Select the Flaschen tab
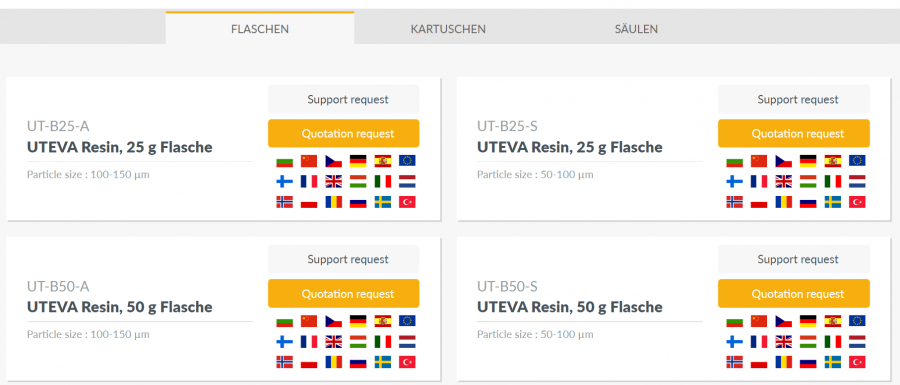 coord(260,29)
